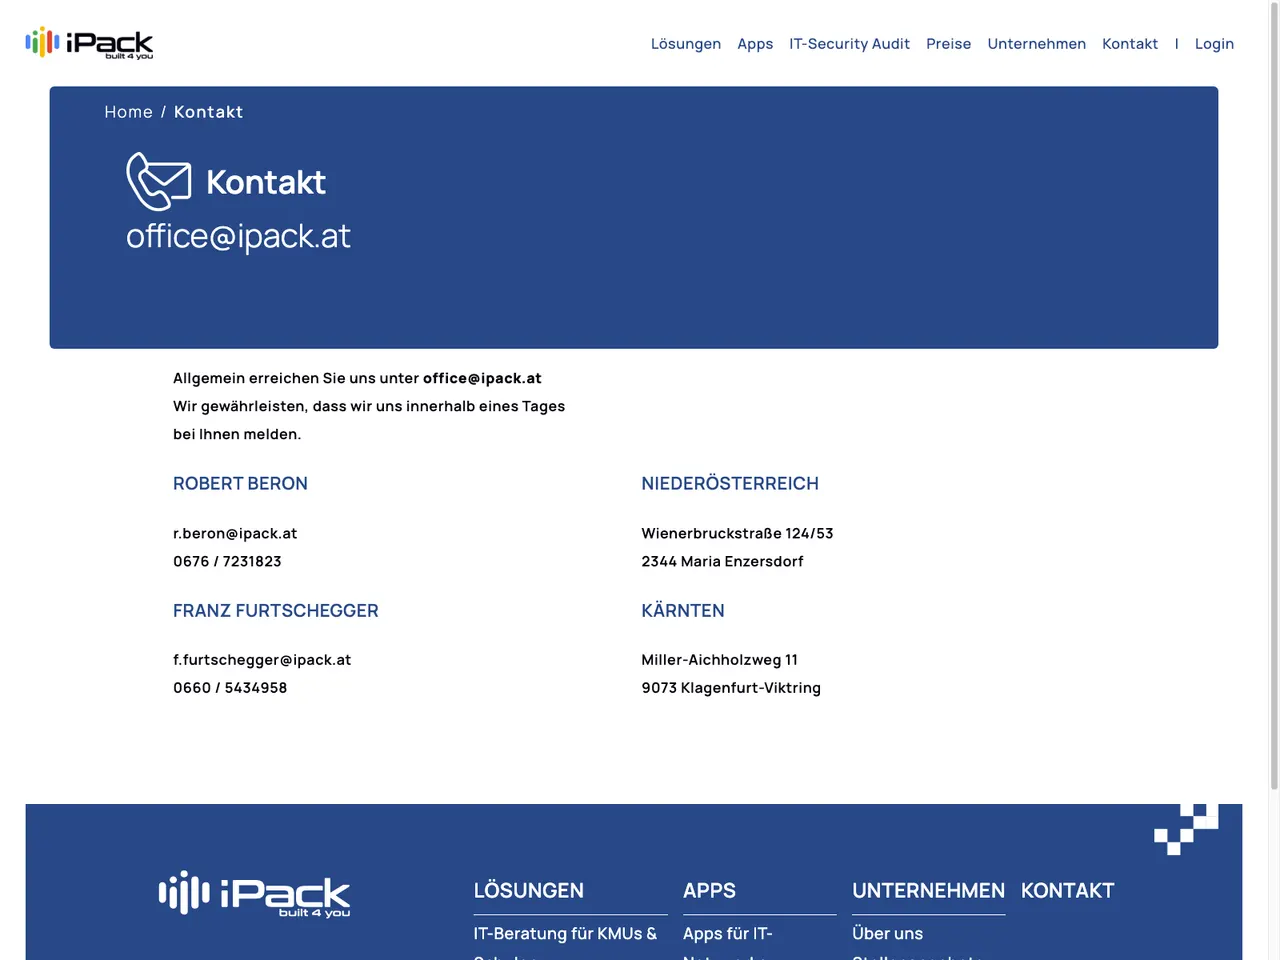Click the NIEDERÖSTERREICH heading
Image resolution: width=1280 pixels, height=960 pixels.
click(x=730, y=484)
